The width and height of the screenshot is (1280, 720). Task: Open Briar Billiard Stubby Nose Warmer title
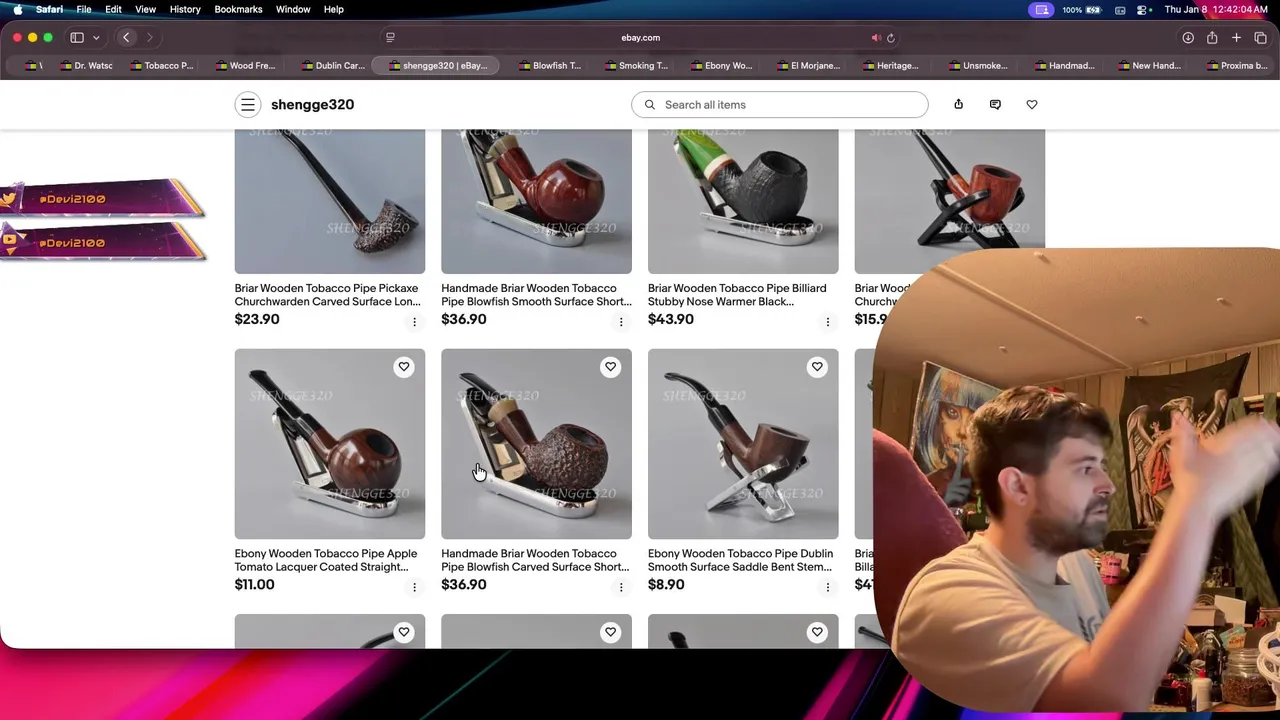[737, 295]
